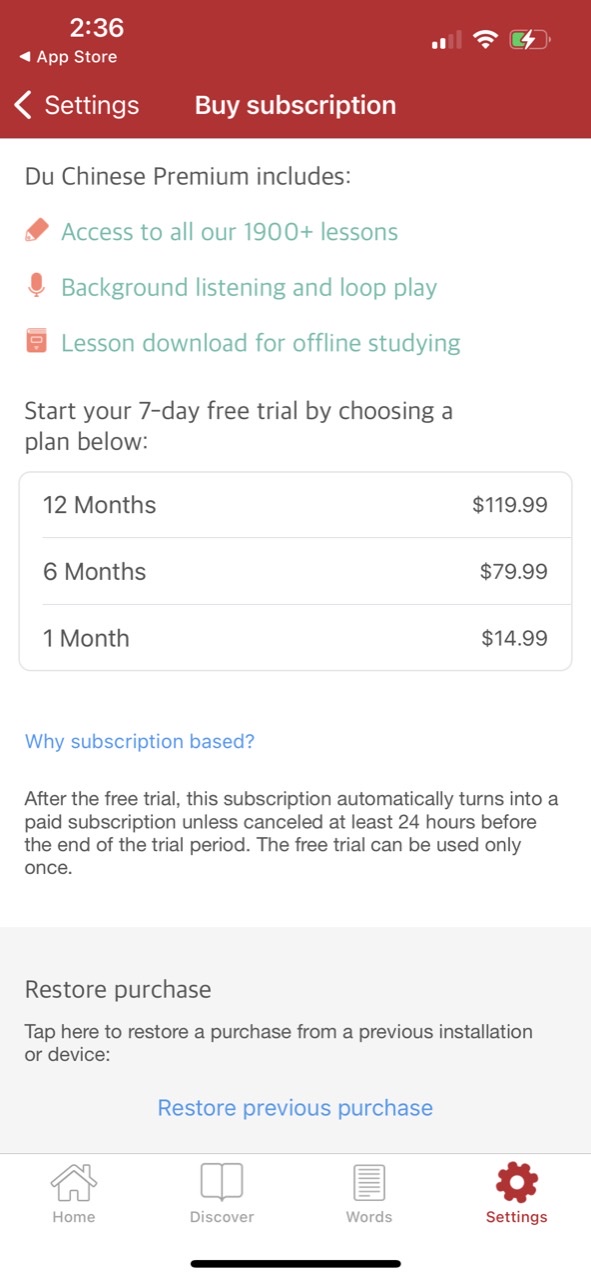Select the Settings gear icon
The width and height of the screenshot is (591, 1280).
(517, 1183)
